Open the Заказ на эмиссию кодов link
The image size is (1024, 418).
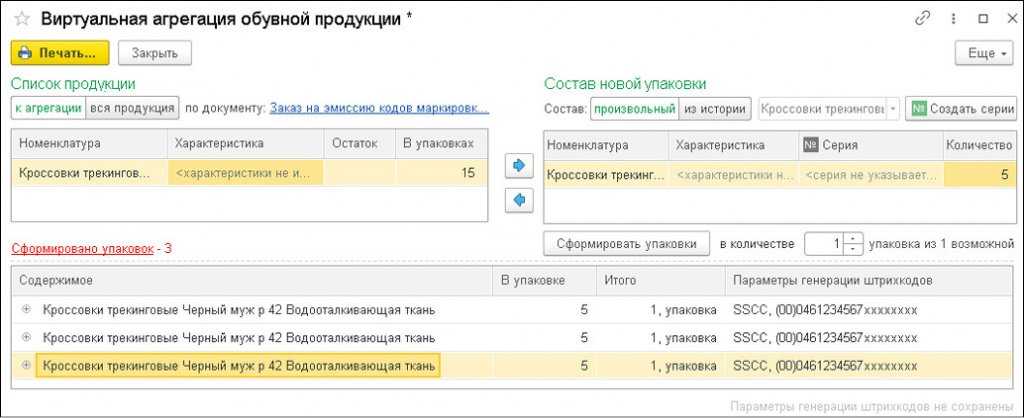pyautogui.click(x=379, y=108)
